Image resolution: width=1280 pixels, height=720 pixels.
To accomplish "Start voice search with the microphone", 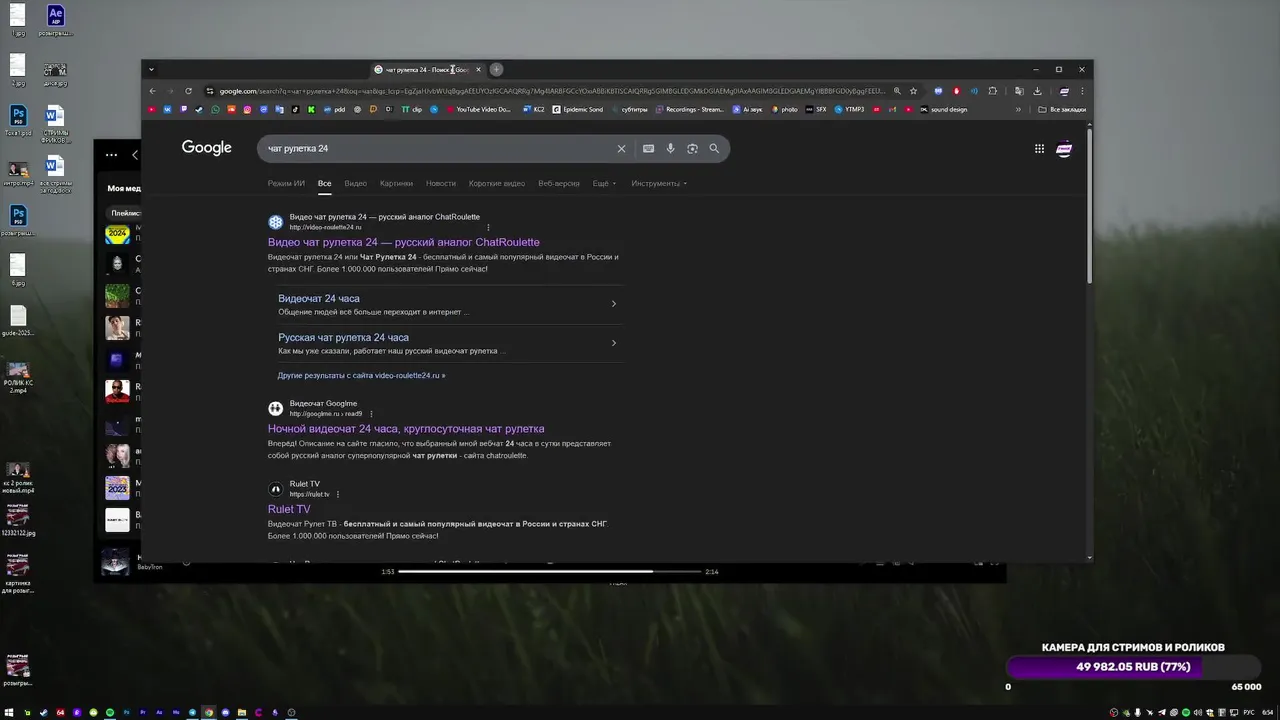I will coord(670,148).
